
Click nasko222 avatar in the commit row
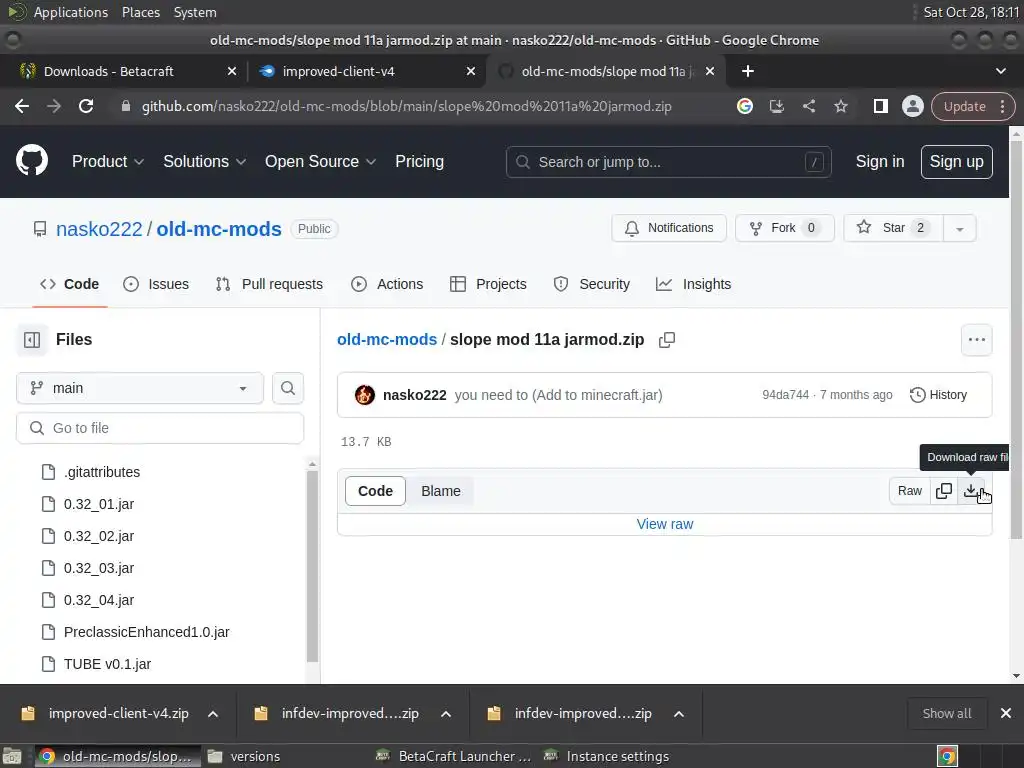365,394
